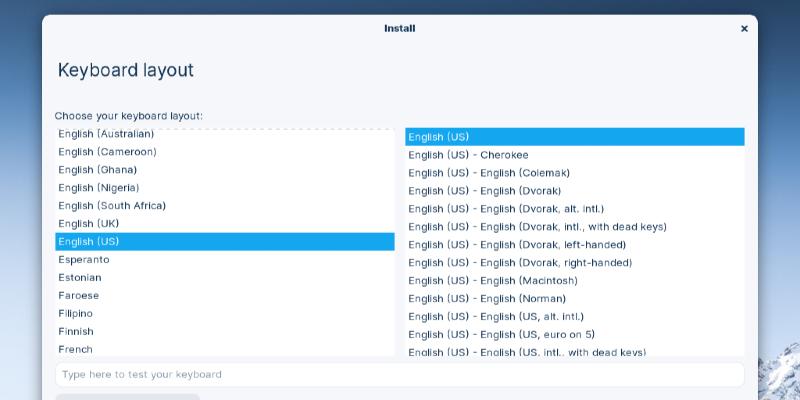This screenshot has height=400, width=800.
Task: Close the Install window
Action: click(x=744, y=29)
